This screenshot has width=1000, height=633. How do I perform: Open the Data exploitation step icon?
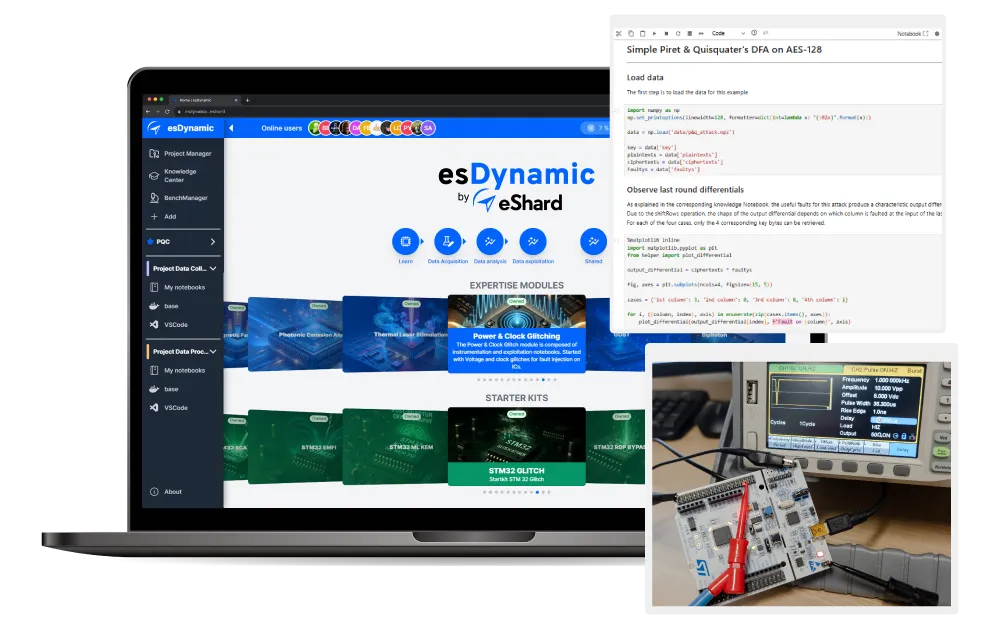click(x=530, y=241)
